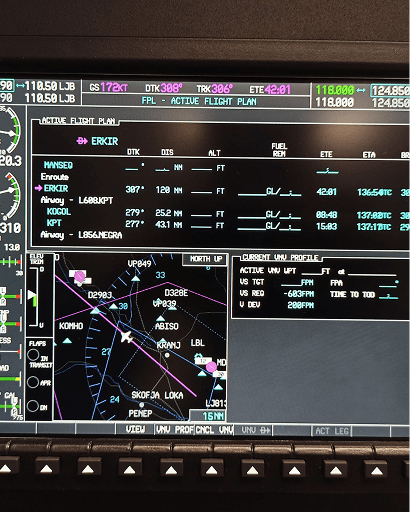Screen dimensions: 410x512
Task: Click the flaps IN TRANSIT indicator circle
Action: [x=33, y=355]
